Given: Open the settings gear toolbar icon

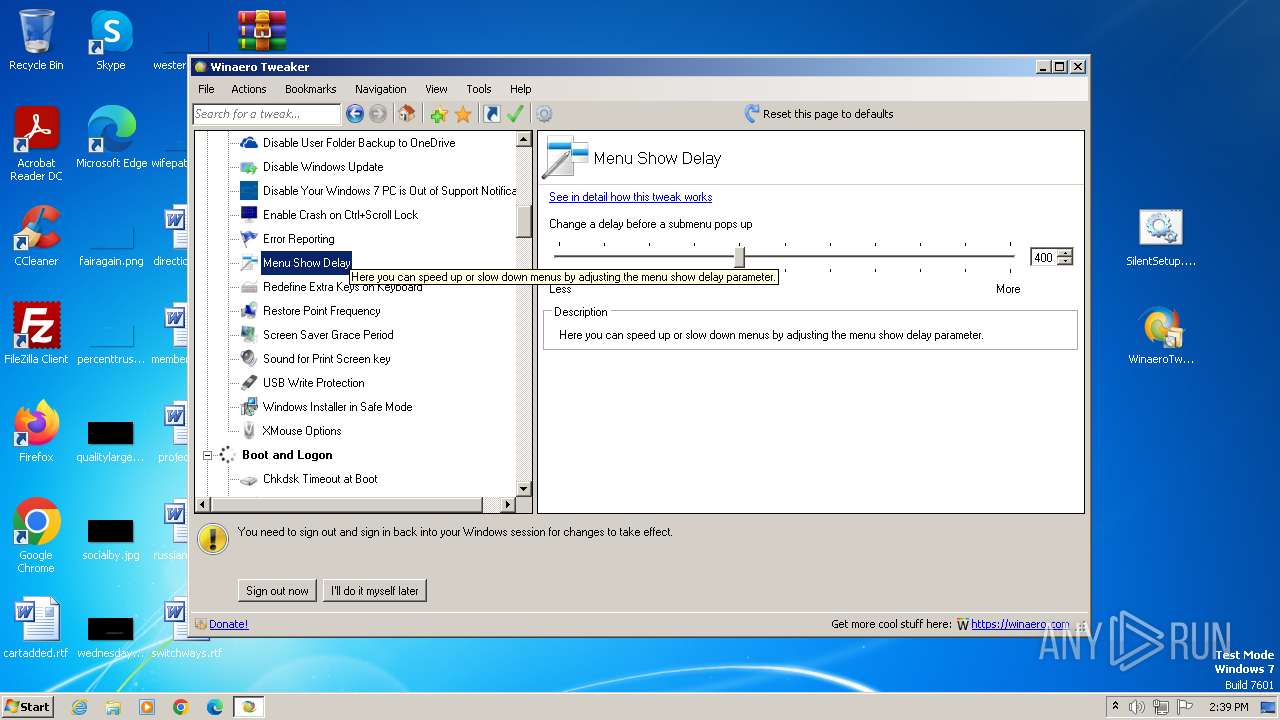Looking at the screenshot, I should [544, 114].
